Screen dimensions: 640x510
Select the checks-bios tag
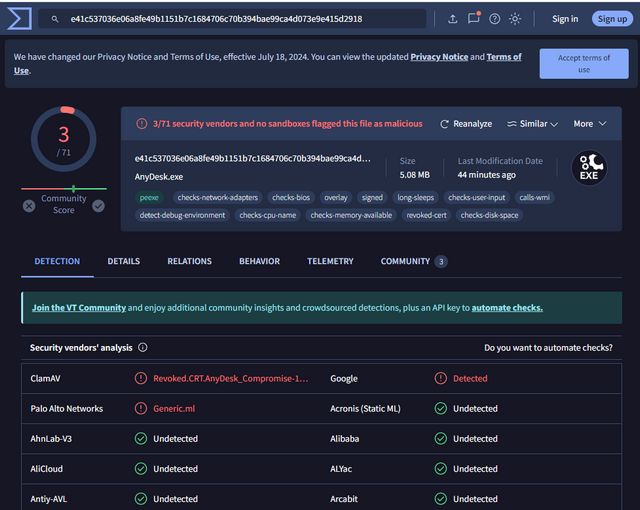[x=291, y=197]
